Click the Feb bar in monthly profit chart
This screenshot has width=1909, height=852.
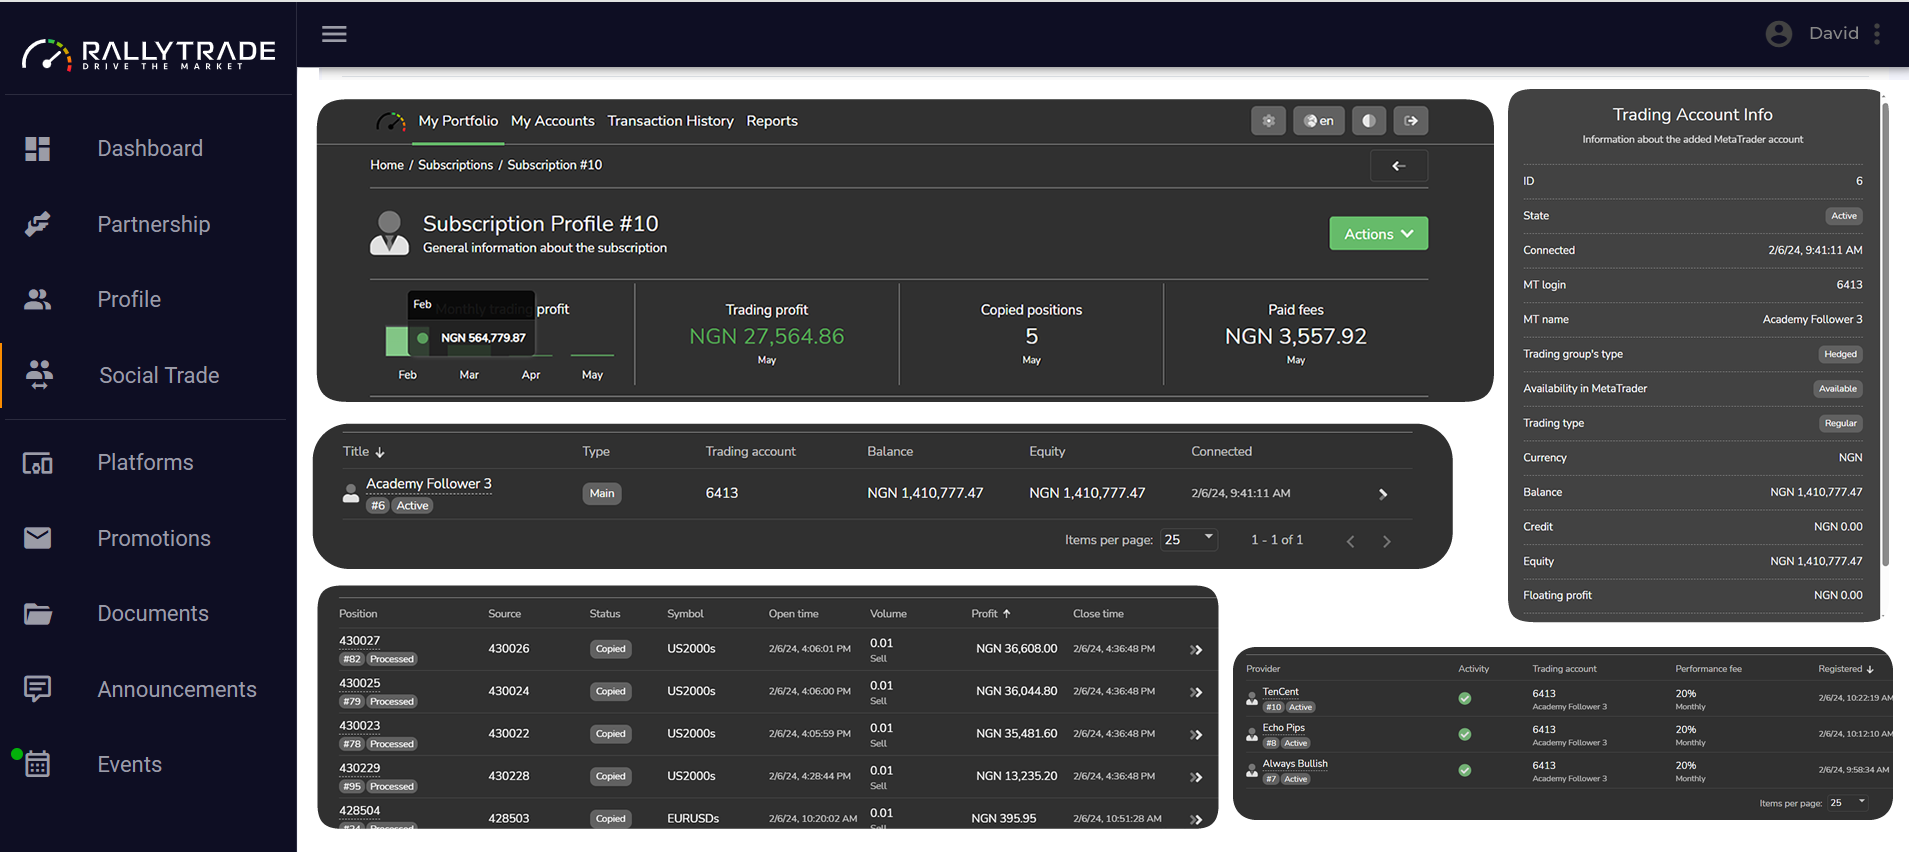point(397,341)
